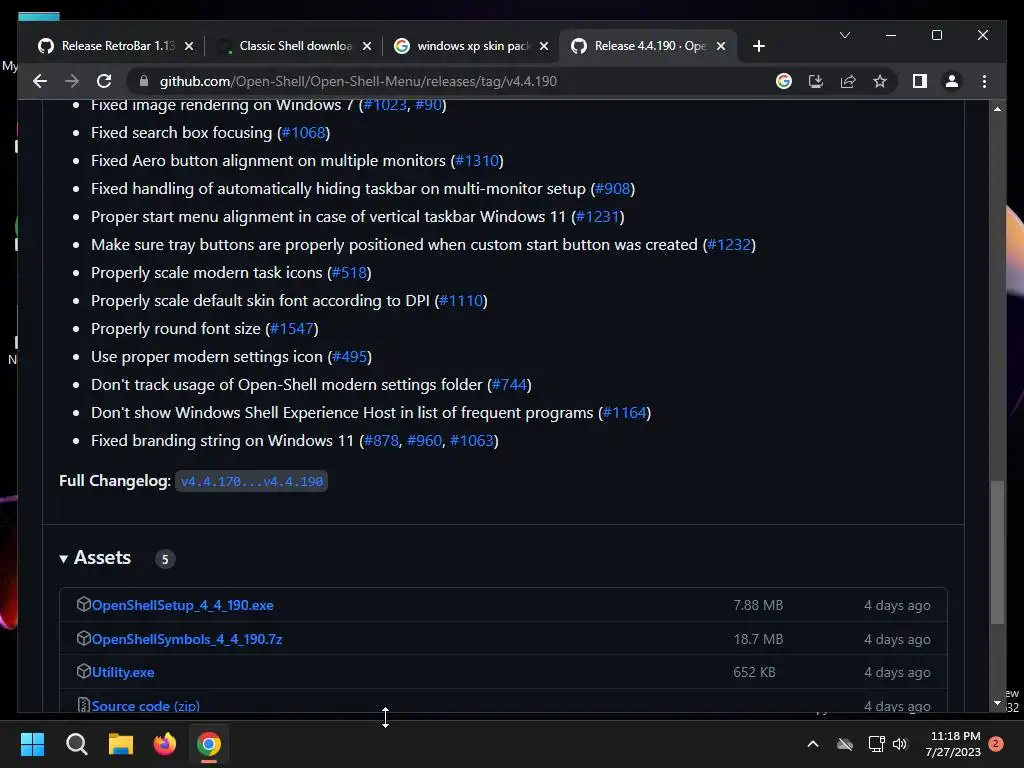Image resolution: width=1024 pixels, height=768 pixels.
Task: Open the Chrome profile icon
Action: (952, 81)
